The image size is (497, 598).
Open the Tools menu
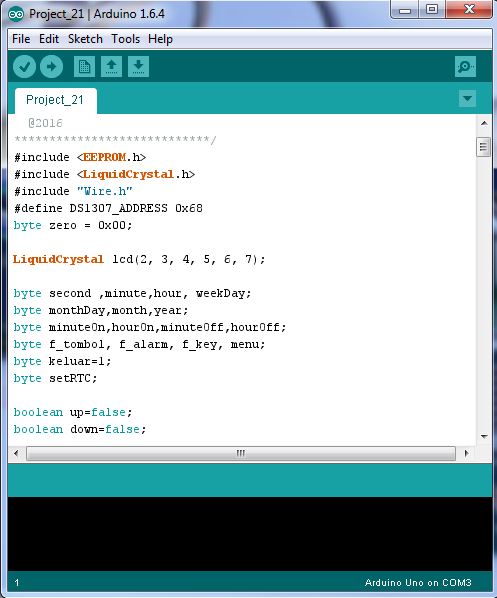[125, 39]
